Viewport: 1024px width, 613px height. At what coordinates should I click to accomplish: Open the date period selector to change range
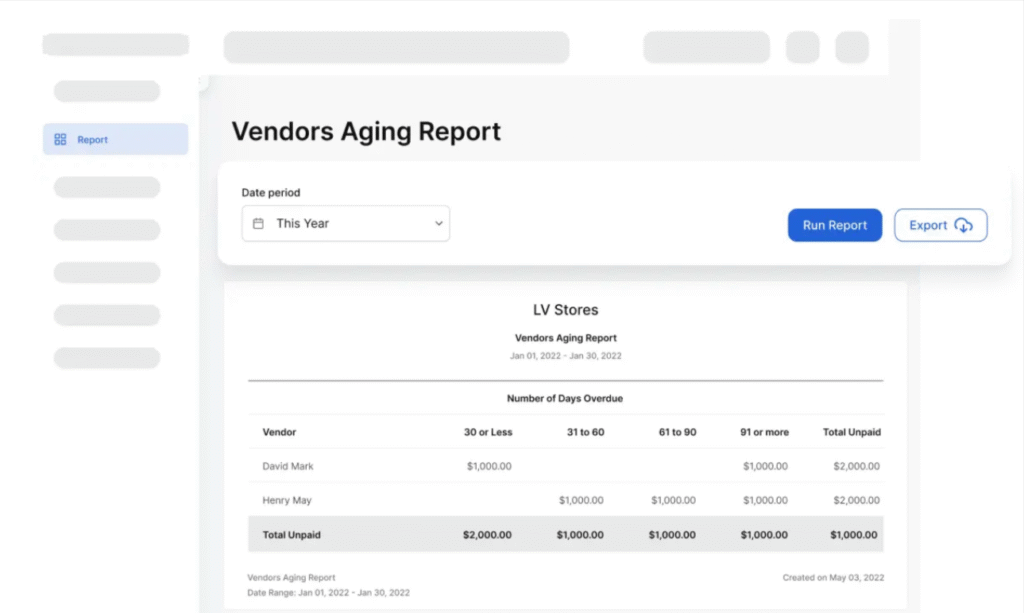coord(345,223)
